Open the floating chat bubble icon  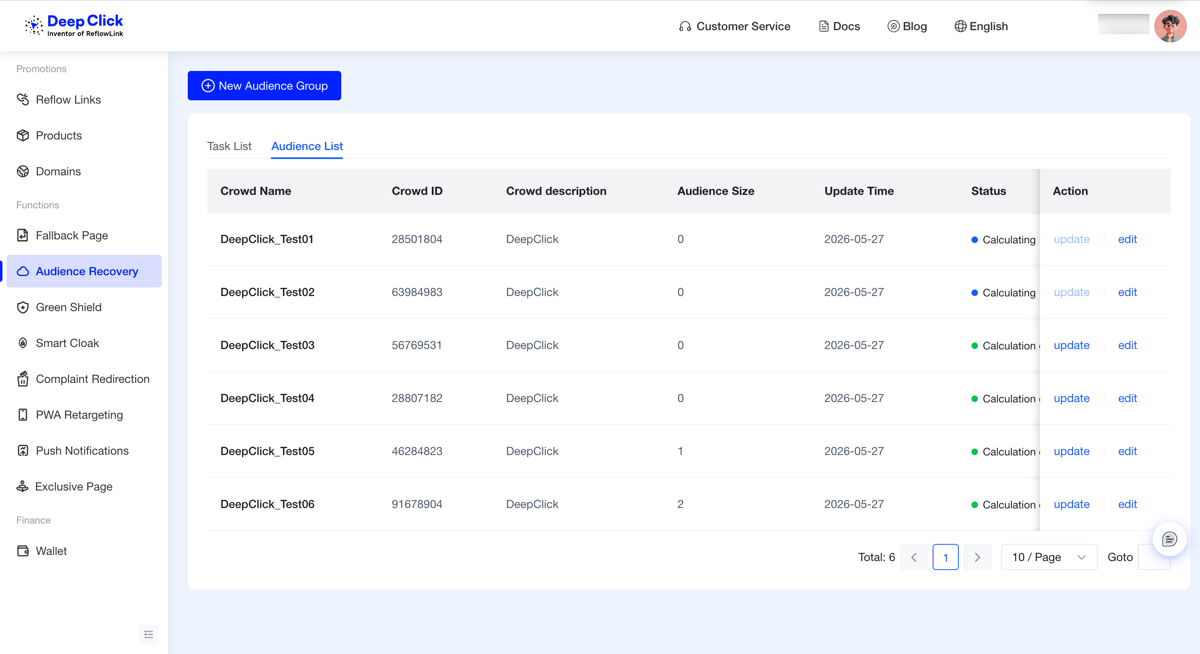click(x=1169, y=540)
